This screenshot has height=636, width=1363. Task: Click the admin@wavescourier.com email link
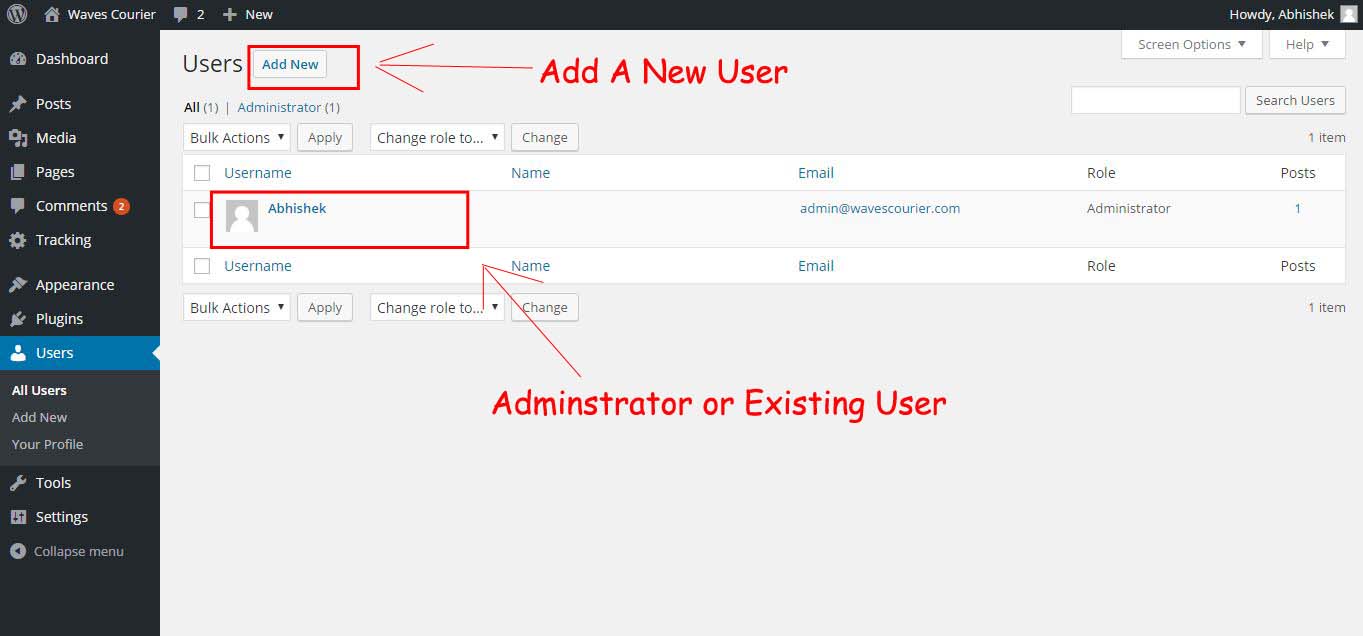(x=880, y=208)
